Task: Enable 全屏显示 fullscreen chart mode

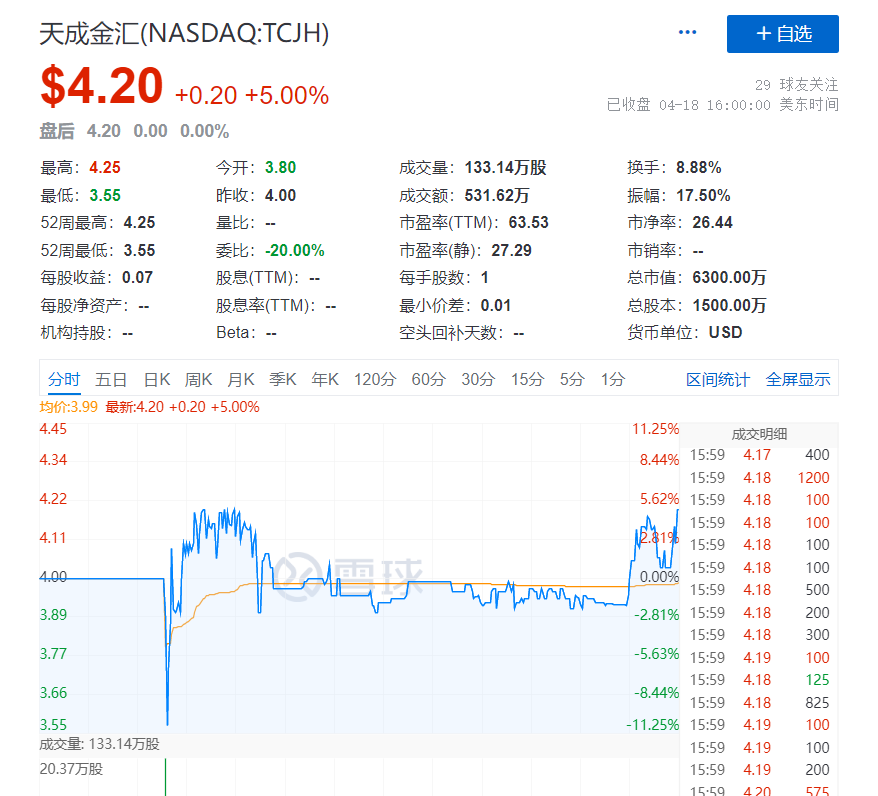Action: pos(797,380)
